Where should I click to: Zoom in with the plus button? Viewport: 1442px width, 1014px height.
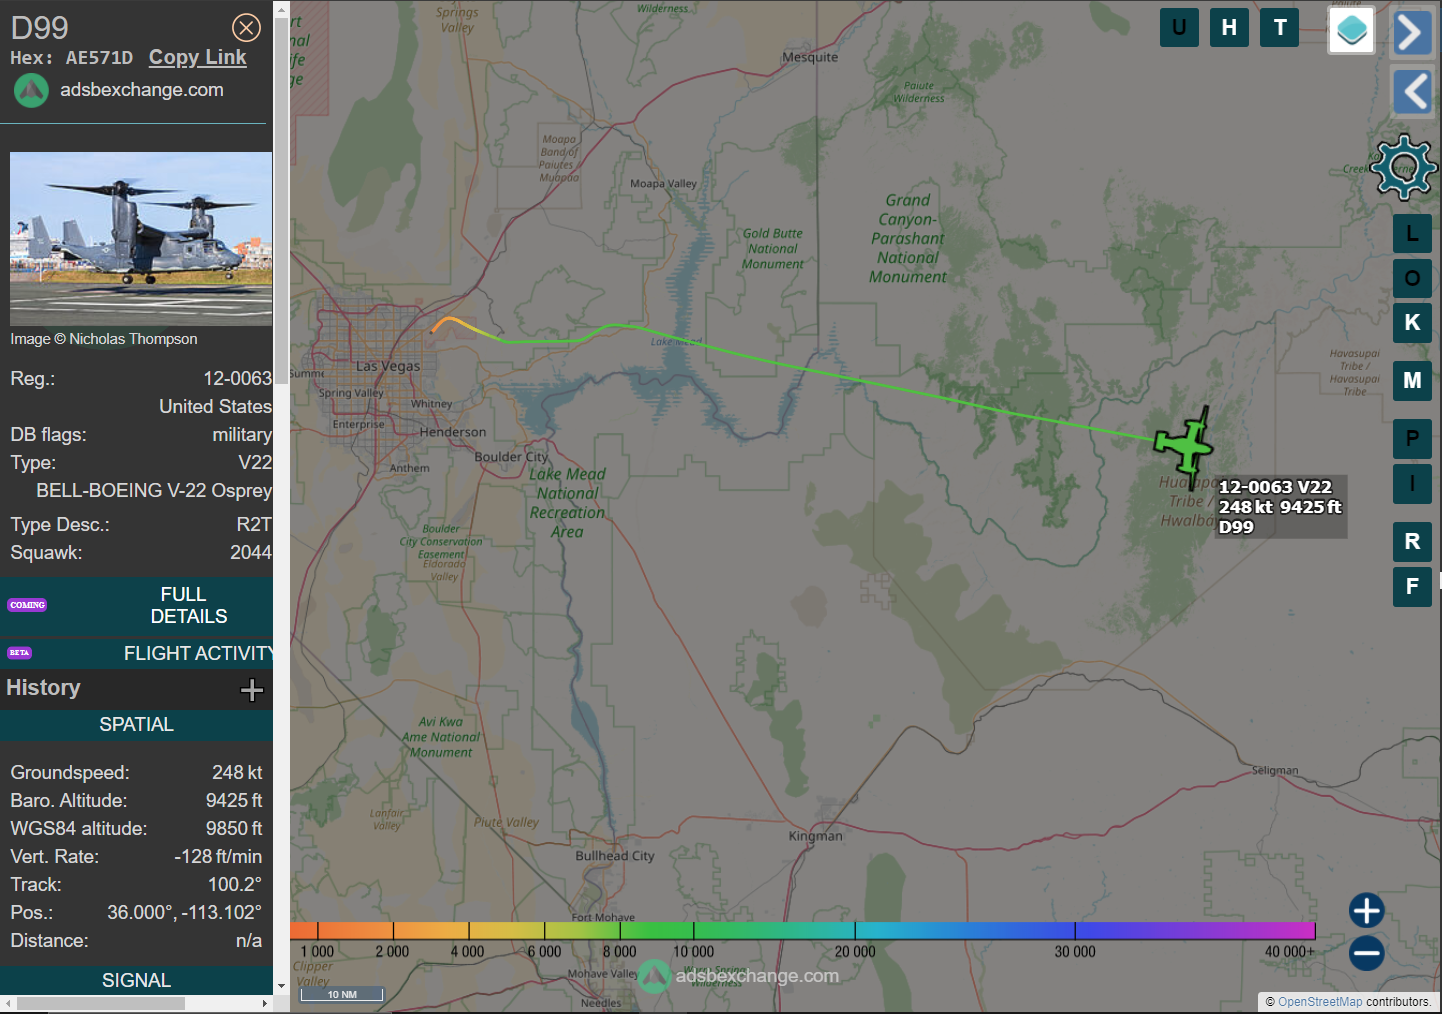[x=1366, y=910]
